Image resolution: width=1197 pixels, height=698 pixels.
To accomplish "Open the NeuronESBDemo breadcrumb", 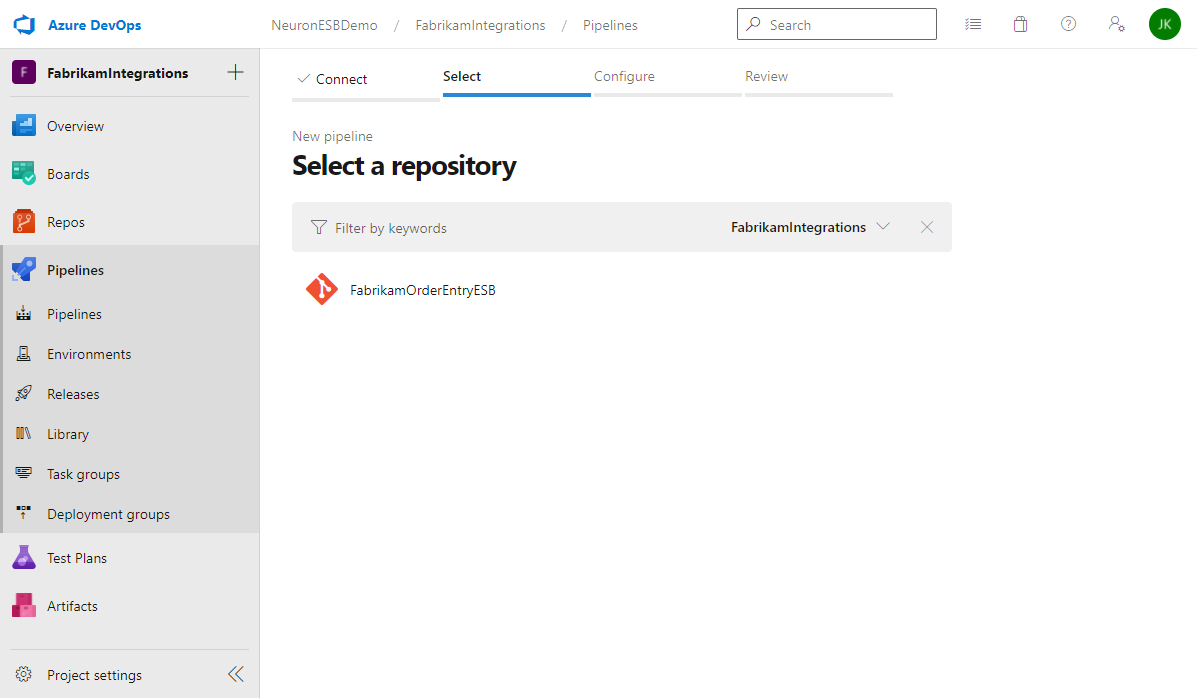I will (324, 25).
